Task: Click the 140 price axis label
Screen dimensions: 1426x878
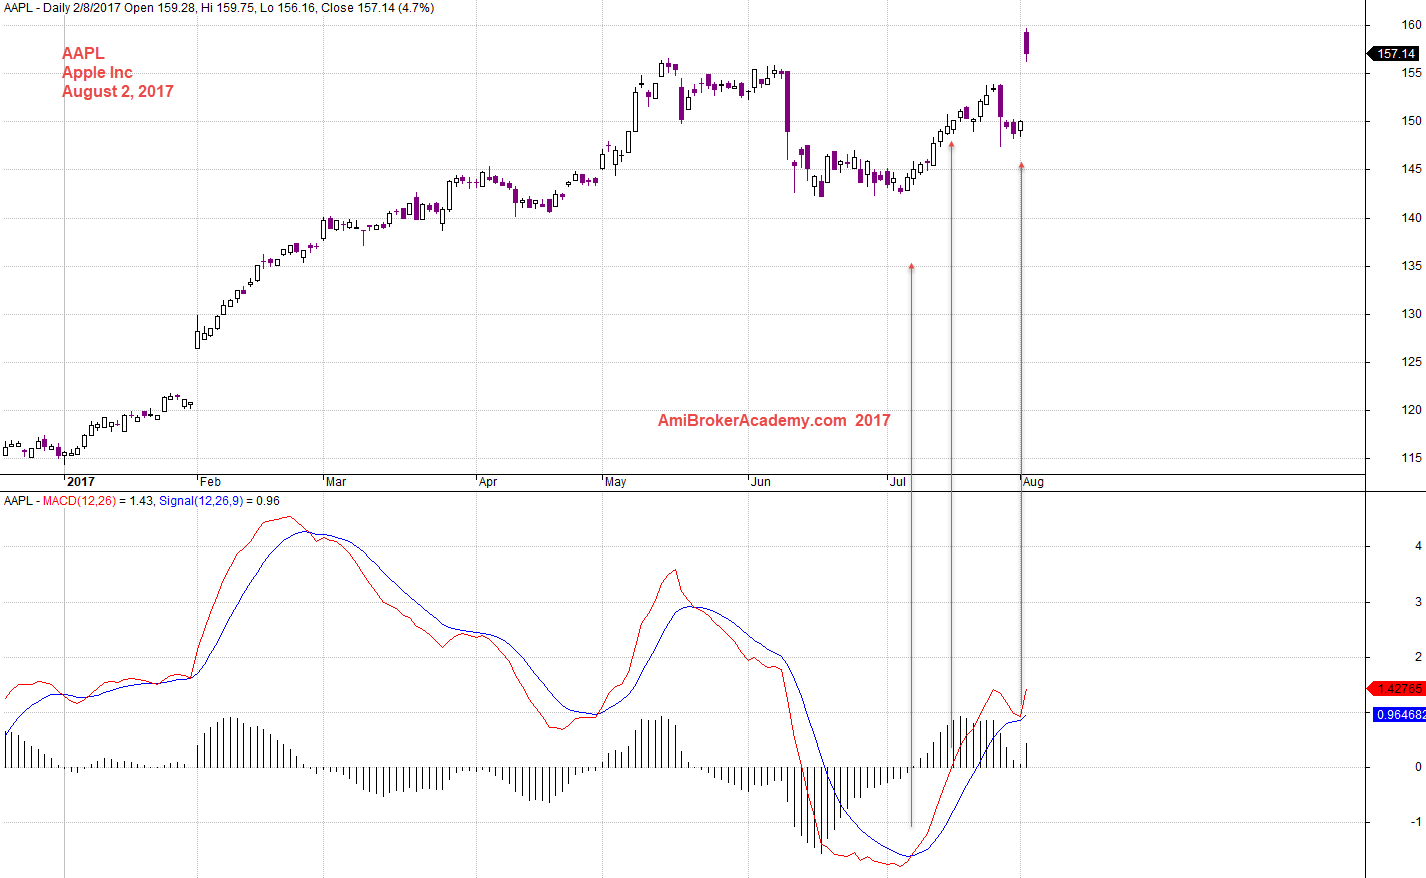Action: 1411,218
